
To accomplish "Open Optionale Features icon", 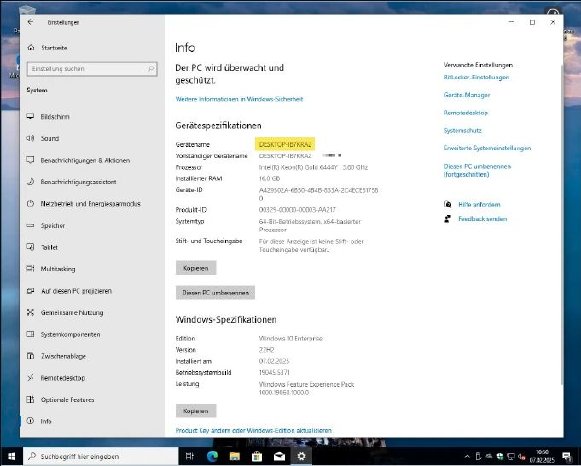I will (30, 399).
